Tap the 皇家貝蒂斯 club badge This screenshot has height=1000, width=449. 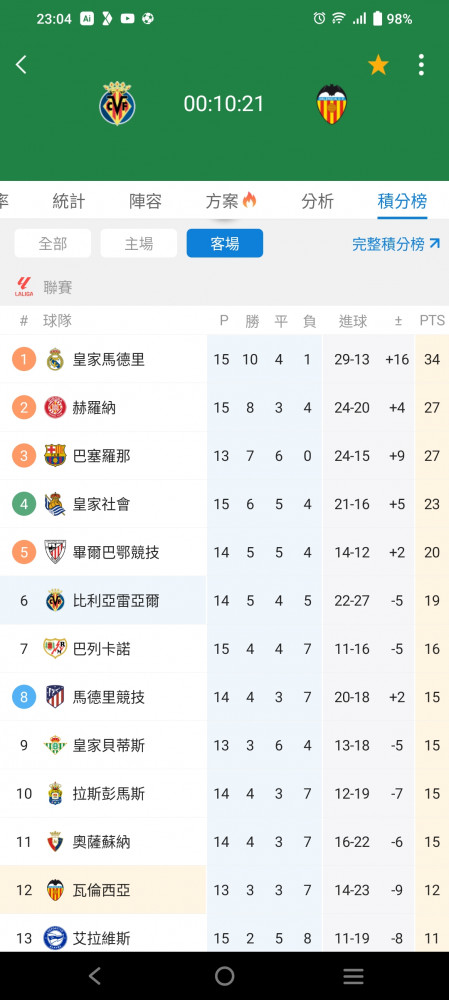coord(55,745)
